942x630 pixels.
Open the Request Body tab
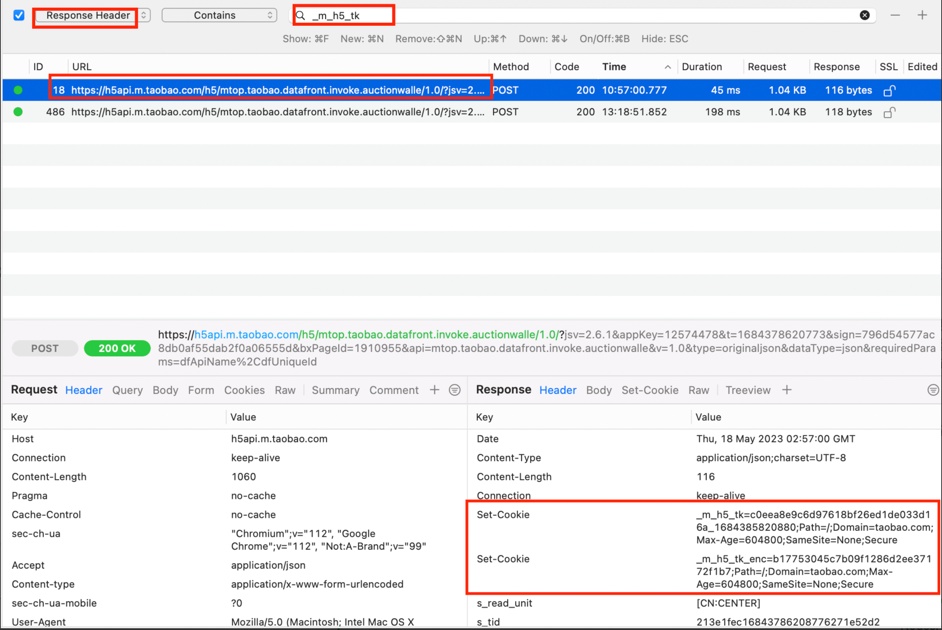(165, 390)
